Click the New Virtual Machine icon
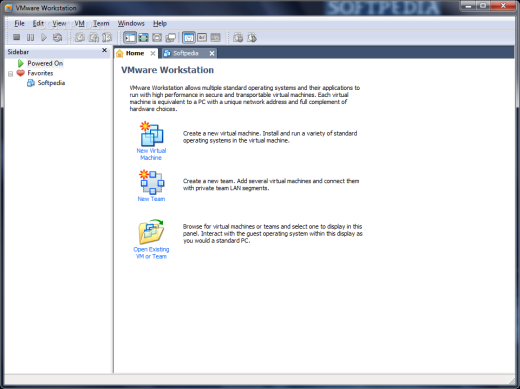This screenshot has height=389, width=520. (151, 134)
